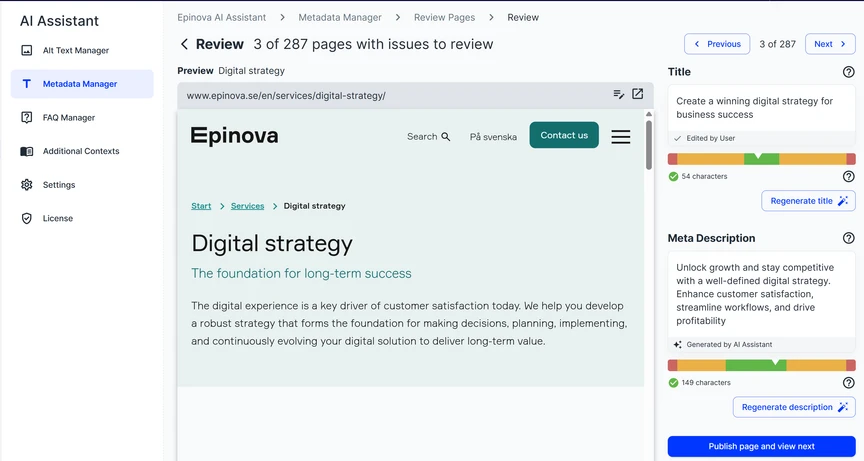Click the Title length indicator bar
The height and width of the screenshot is (461, 864).
762,159
